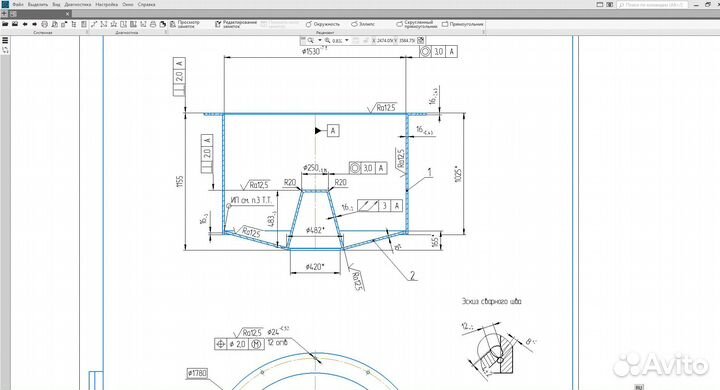Select the Окружность markup tool
Screen dimensions: 720x390
[x=323, y=24]
